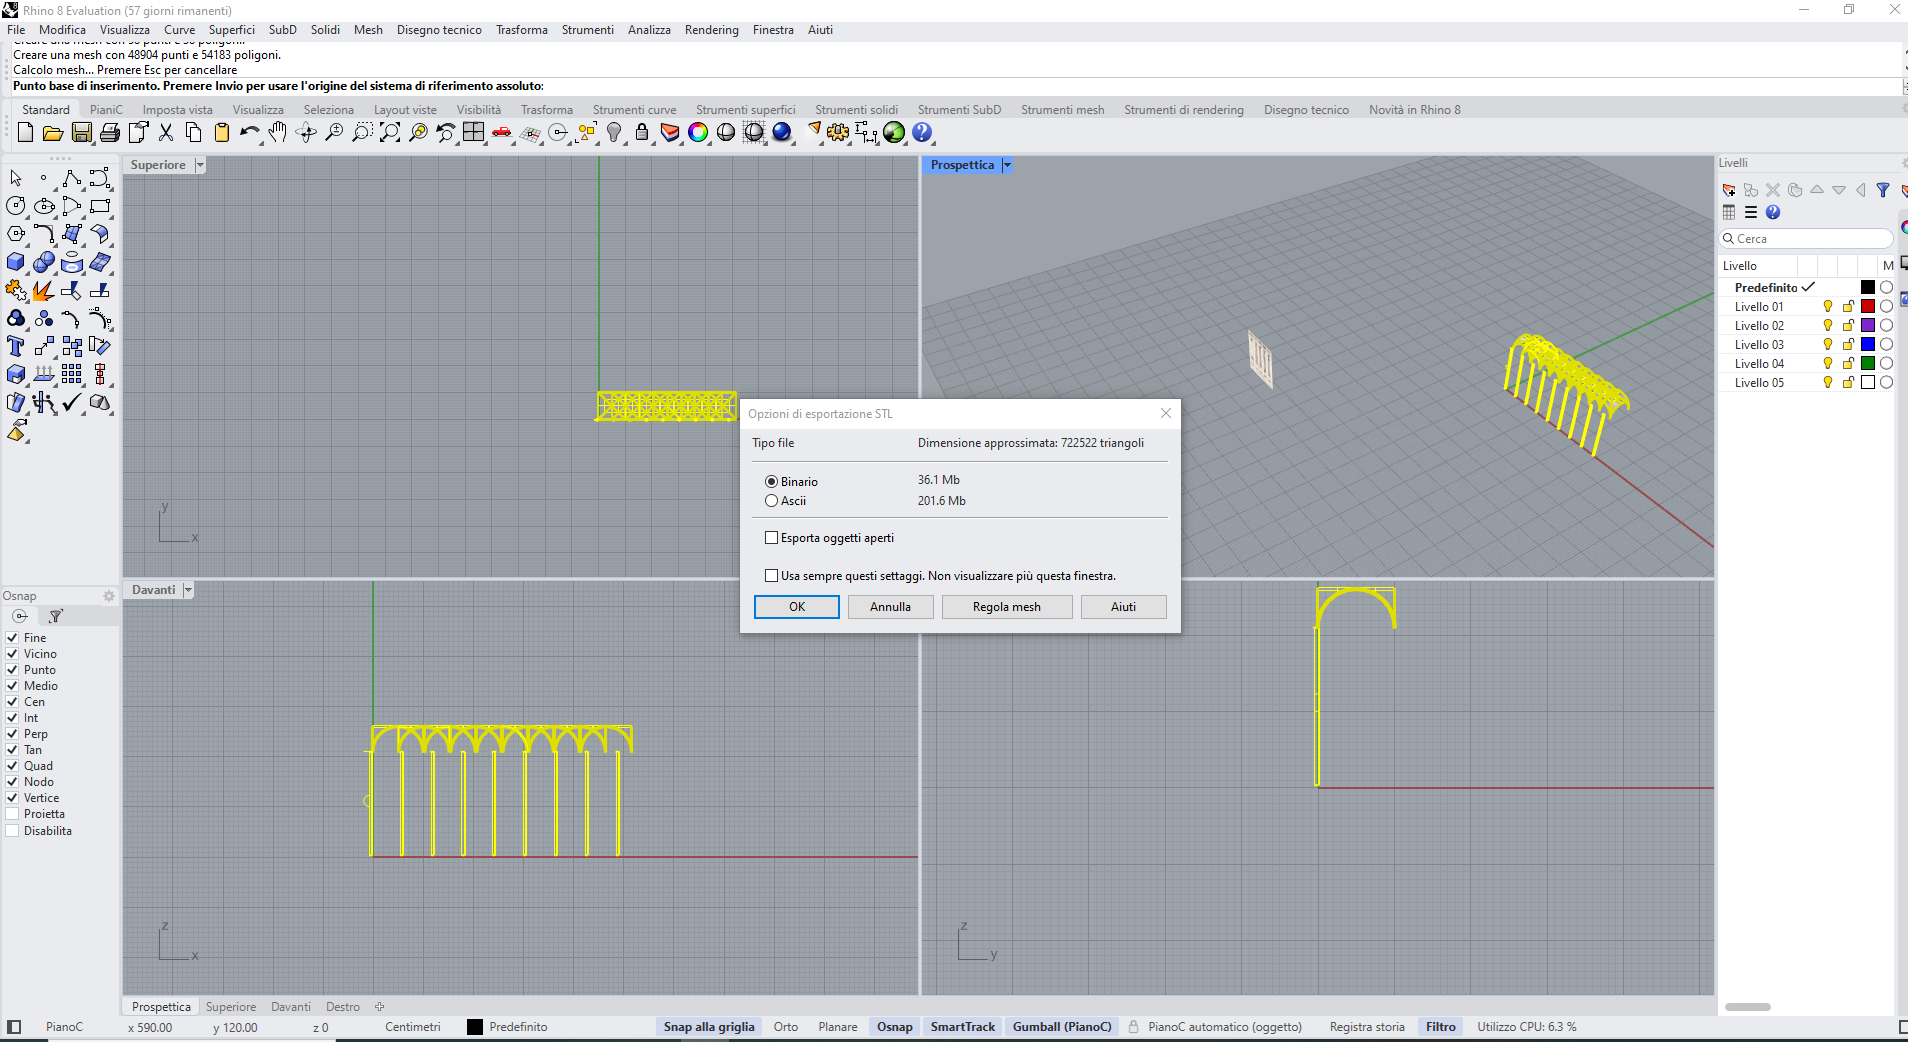1908x1042 pixels.
Task: Open the Prospettica viewport dropdown arrow
Action: pyautogui.click(x=1007, y=165)
